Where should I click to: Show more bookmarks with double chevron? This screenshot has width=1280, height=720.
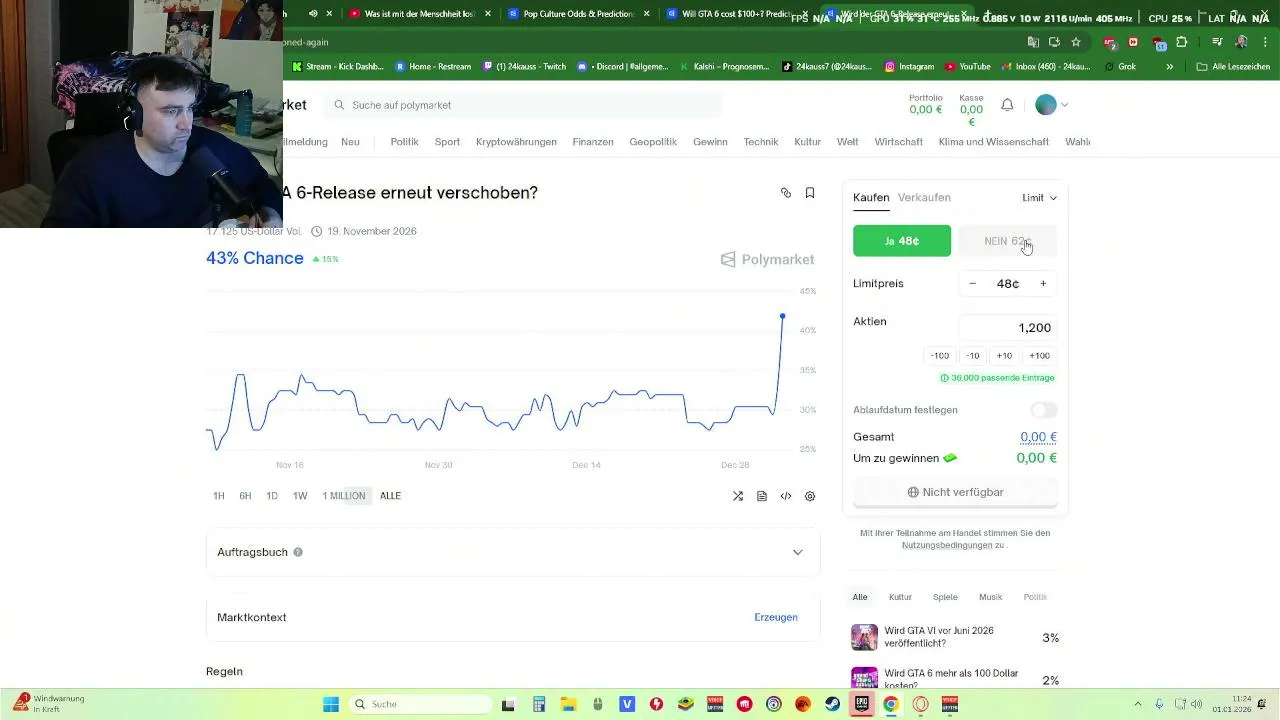pyautogui.click(x=1169, y=67)
